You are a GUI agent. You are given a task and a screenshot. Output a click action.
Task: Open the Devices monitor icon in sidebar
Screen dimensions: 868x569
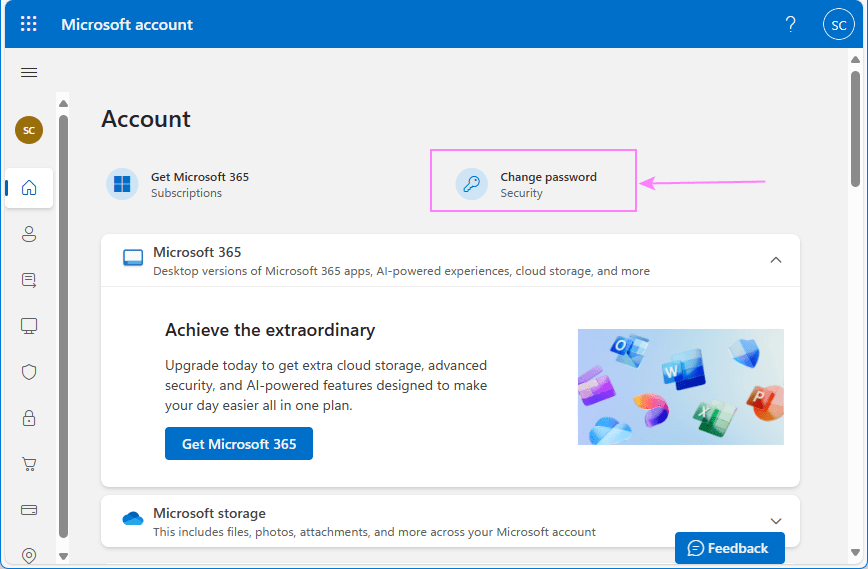(29, 326)
